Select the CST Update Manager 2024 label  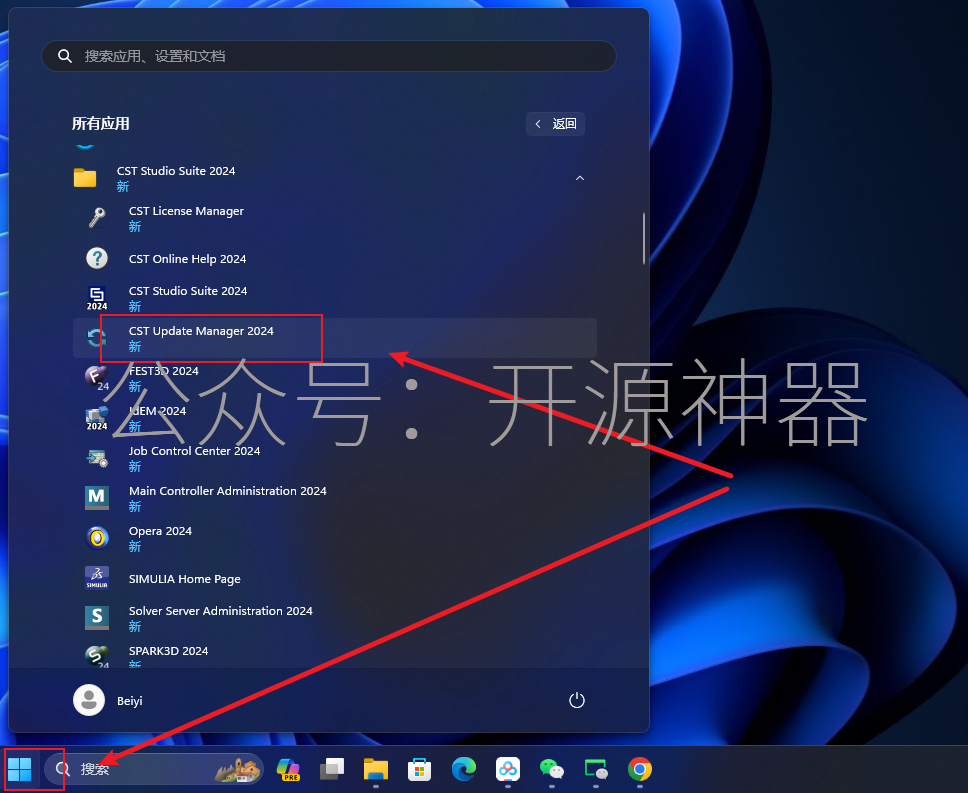click(201, 331)
